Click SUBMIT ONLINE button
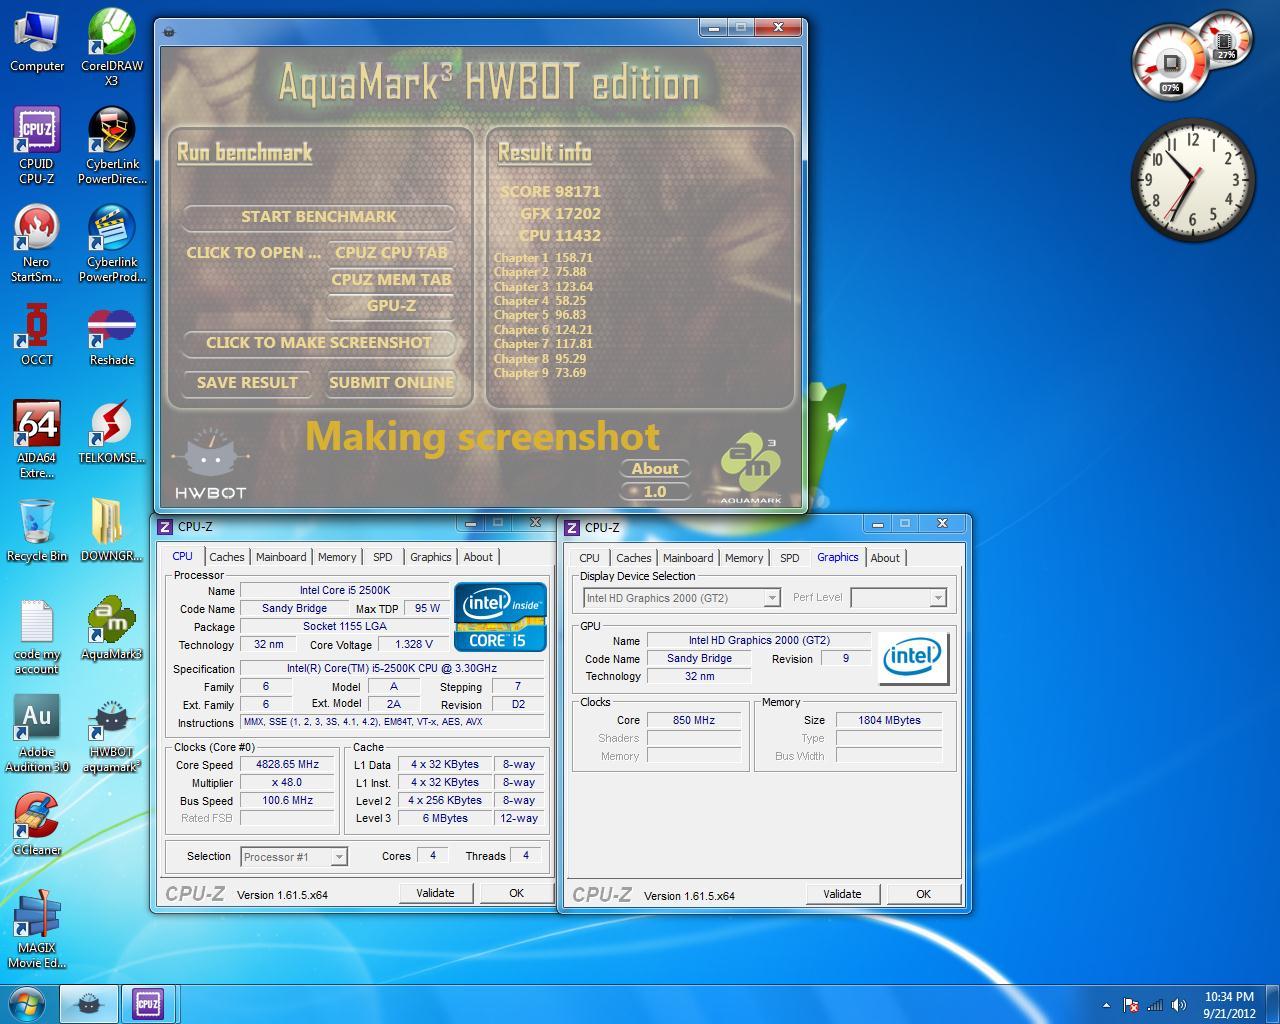Screen dimensions: 1280x1024 pos(391,382)
